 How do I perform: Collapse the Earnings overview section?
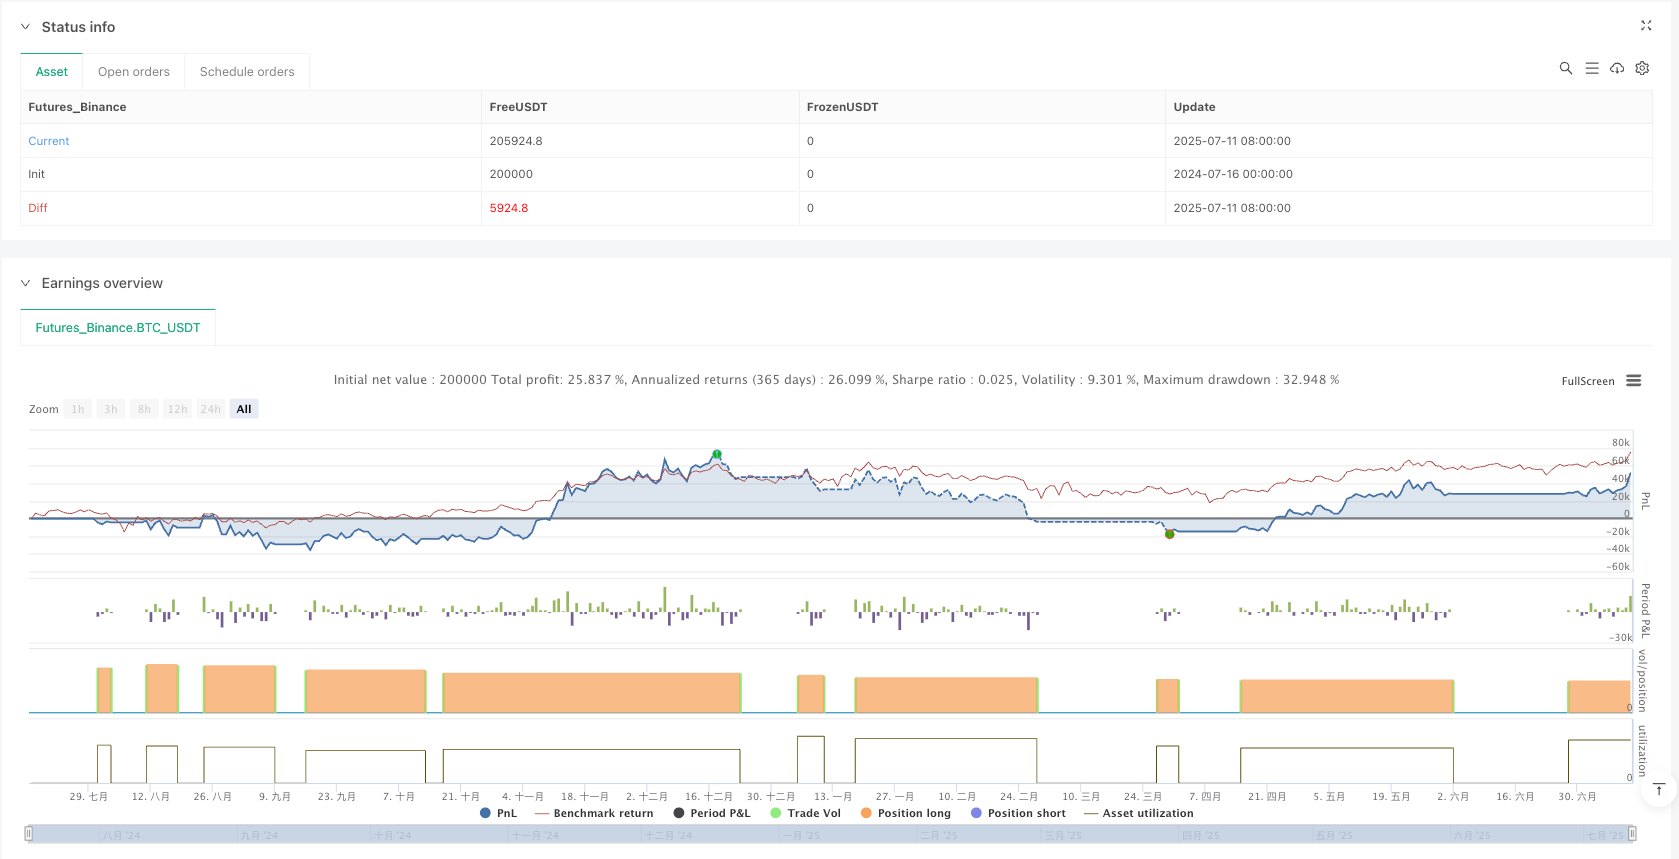(x=26, y=283)
